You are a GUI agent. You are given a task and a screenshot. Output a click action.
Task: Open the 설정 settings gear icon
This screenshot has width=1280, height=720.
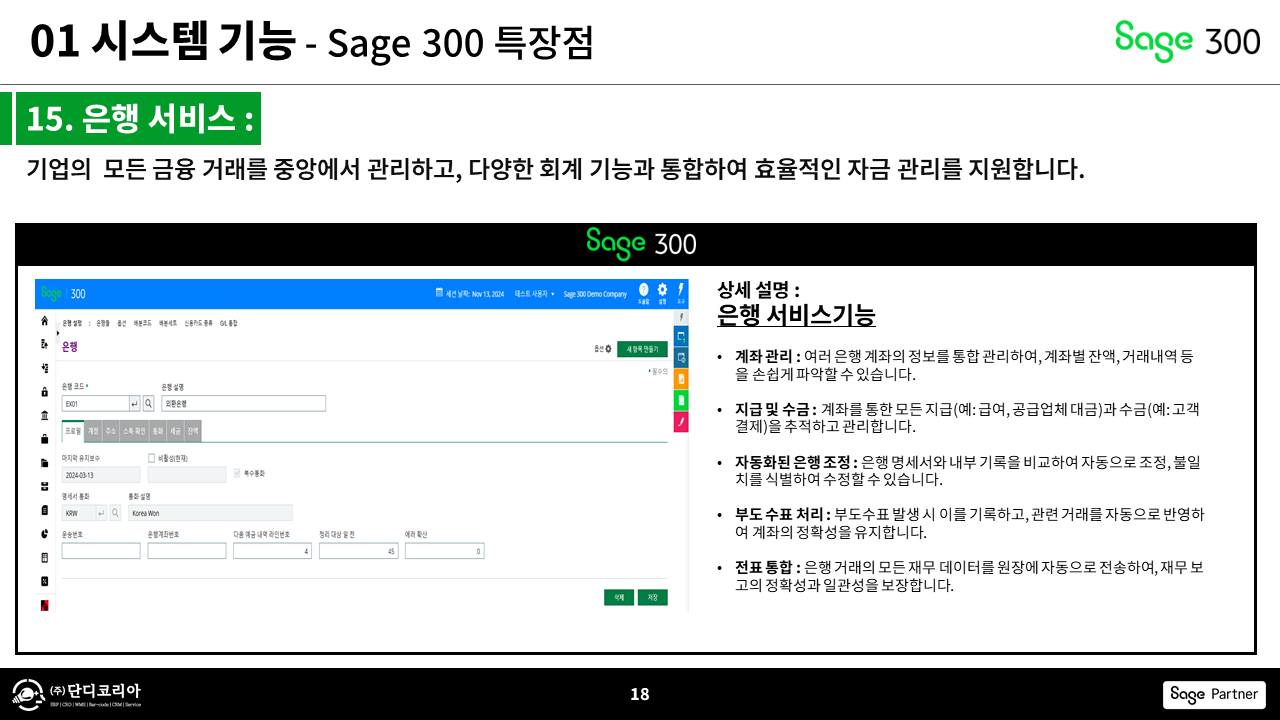pos(662,291)
